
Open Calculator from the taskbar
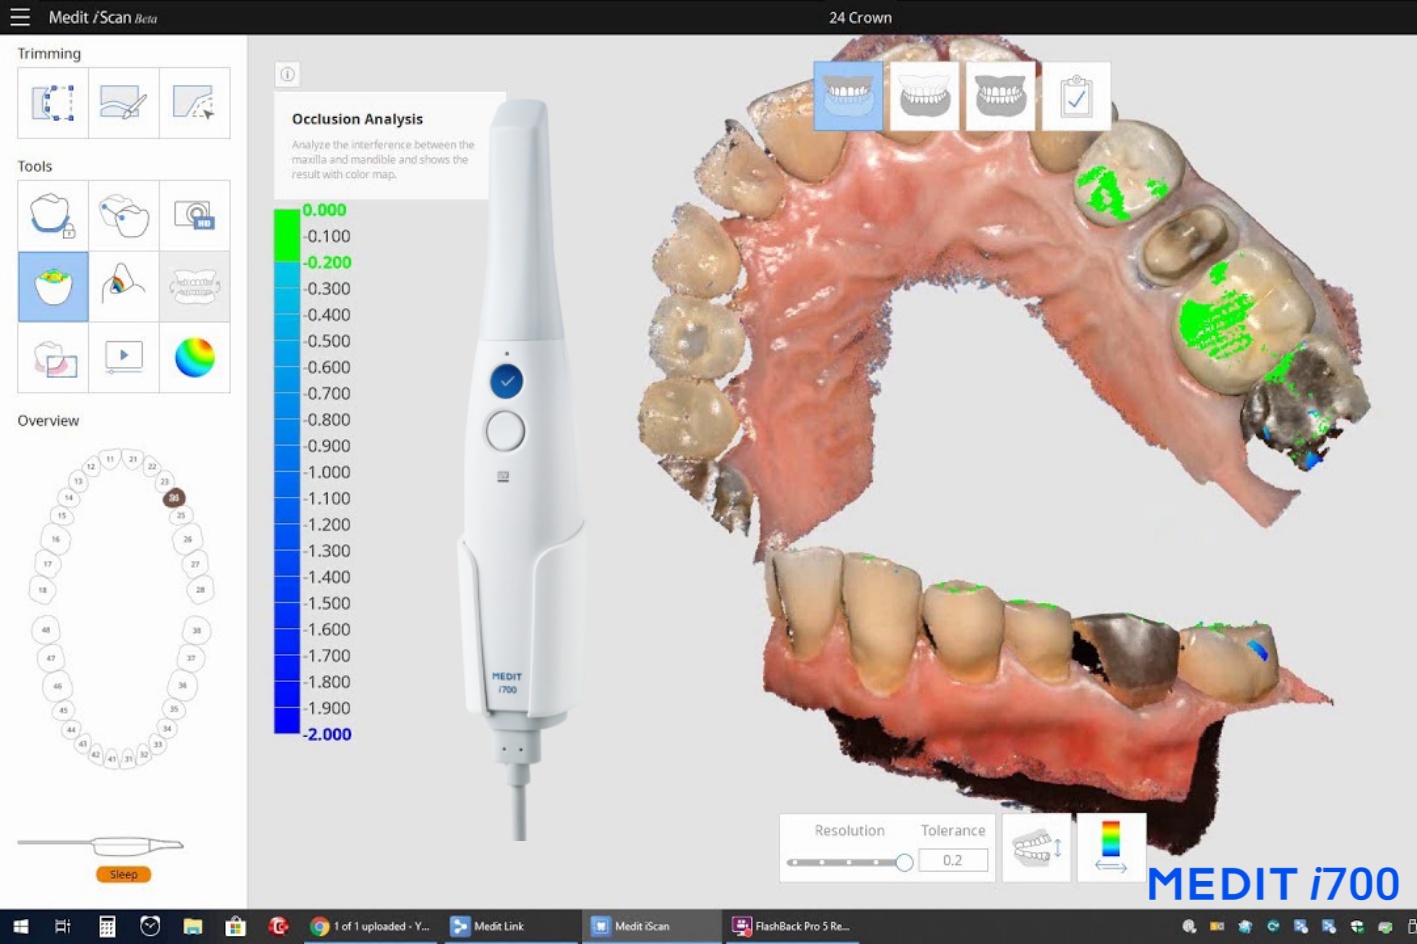point(107,927)
